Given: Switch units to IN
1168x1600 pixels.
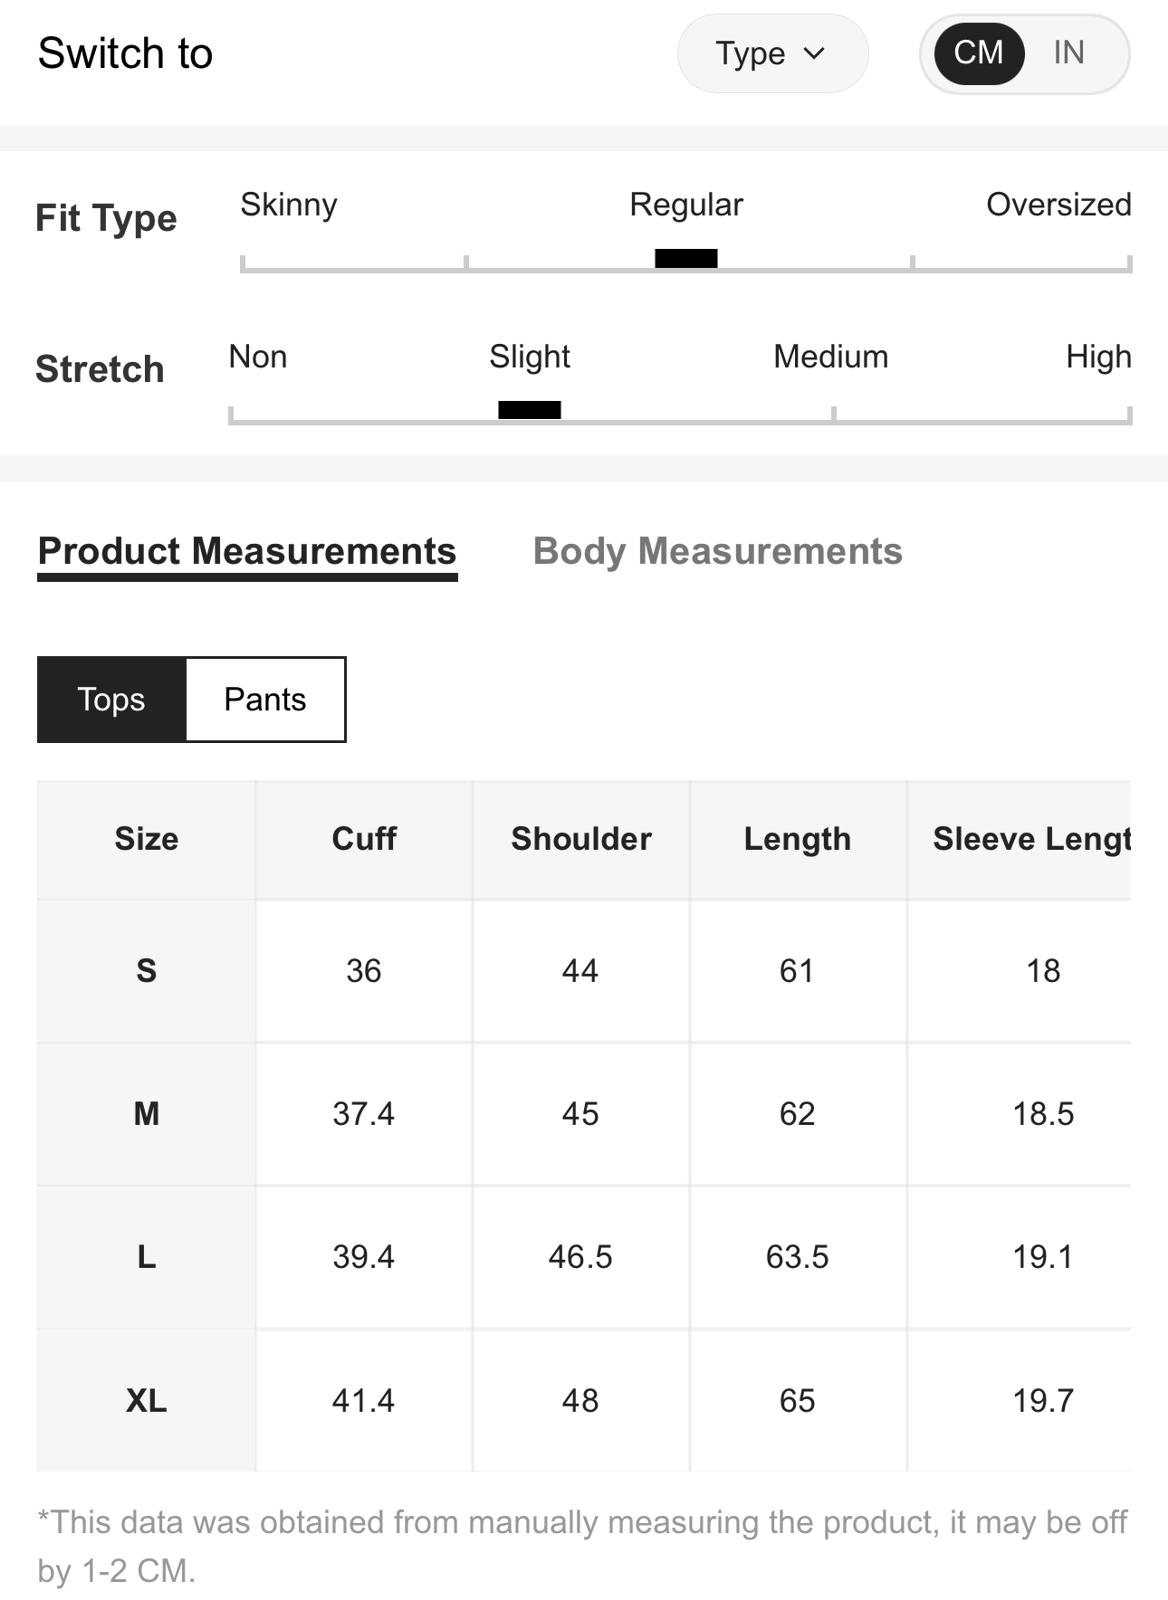Looking at the screenshot, I should 1068,52.
